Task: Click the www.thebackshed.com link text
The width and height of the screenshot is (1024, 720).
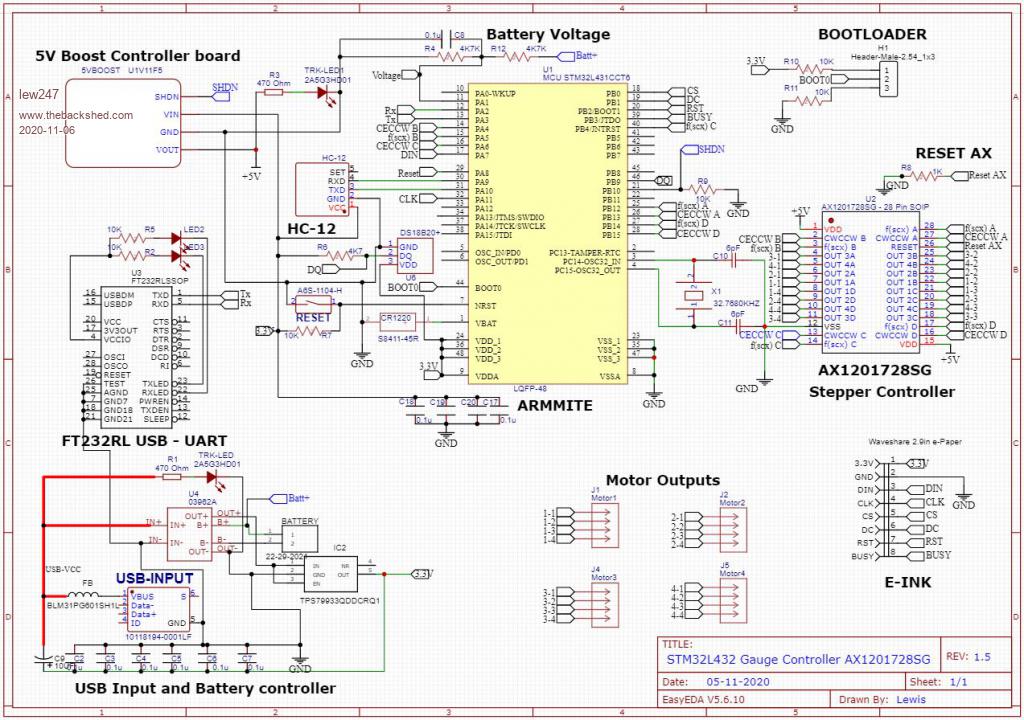Action: (75, 115)
